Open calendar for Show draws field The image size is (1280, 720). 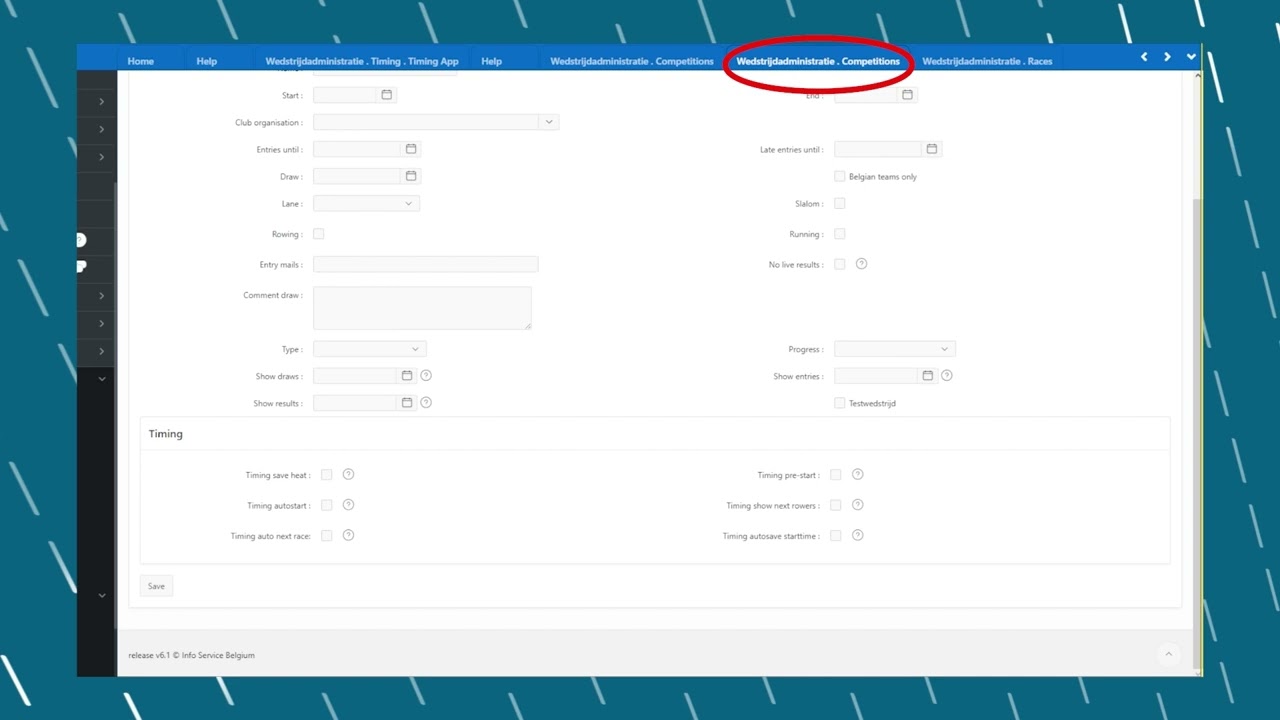click(407, 376)
